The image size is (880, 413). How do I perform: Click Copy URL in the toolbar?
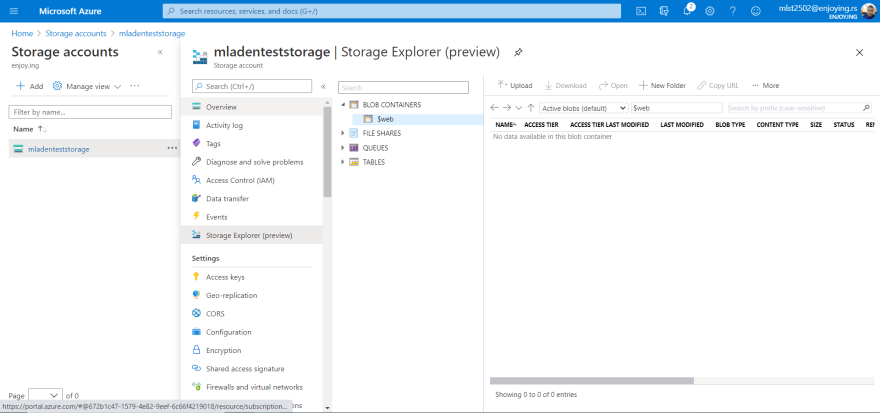coord(718,85)
